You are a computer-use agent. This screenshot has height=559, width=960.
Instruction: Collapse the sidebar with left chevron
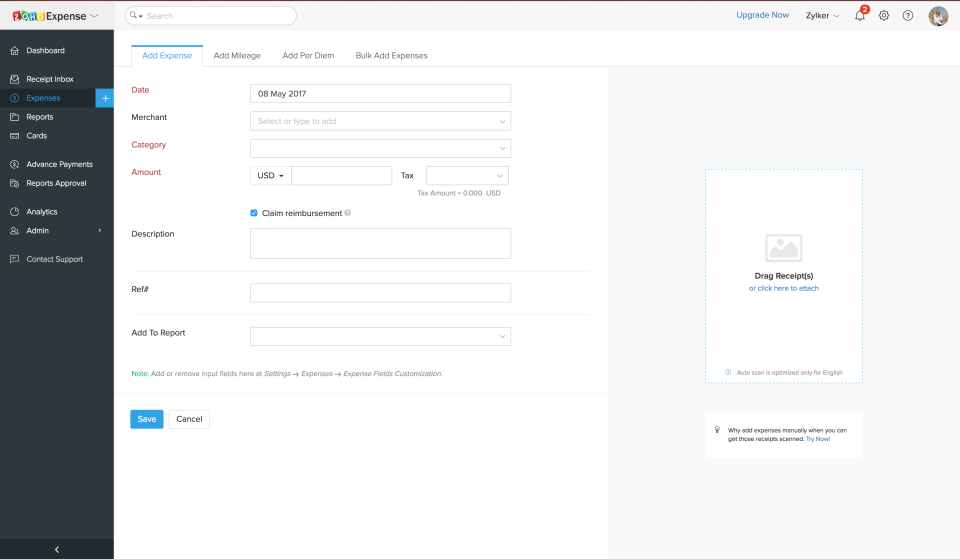pos(57,549)
